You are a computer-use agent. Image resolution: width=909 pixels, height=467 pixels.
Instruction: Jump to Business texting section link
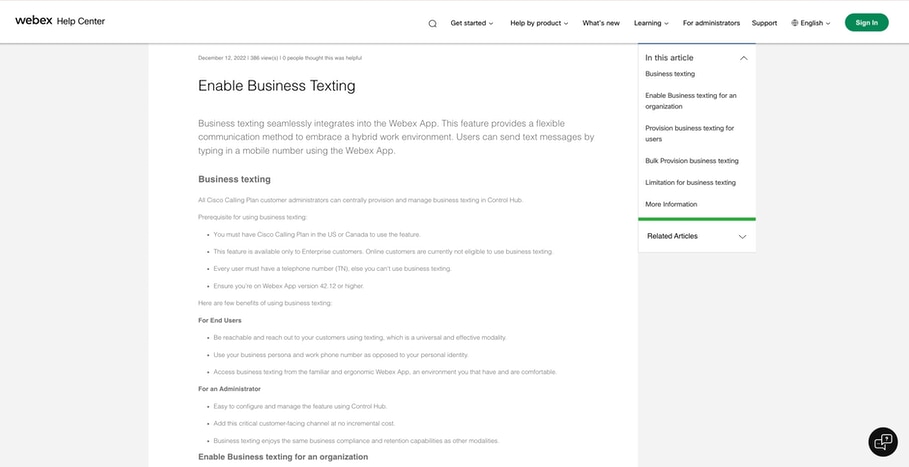tap(670, 74)
